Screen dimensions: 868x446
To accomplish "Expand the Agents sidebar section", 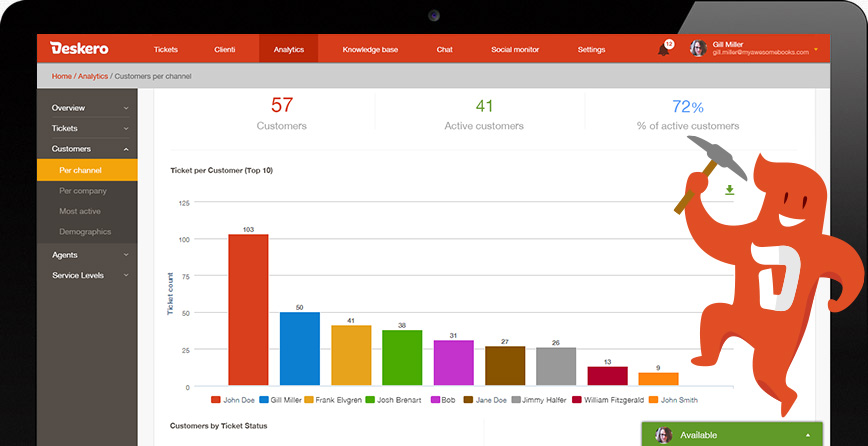I will point(87,255).
